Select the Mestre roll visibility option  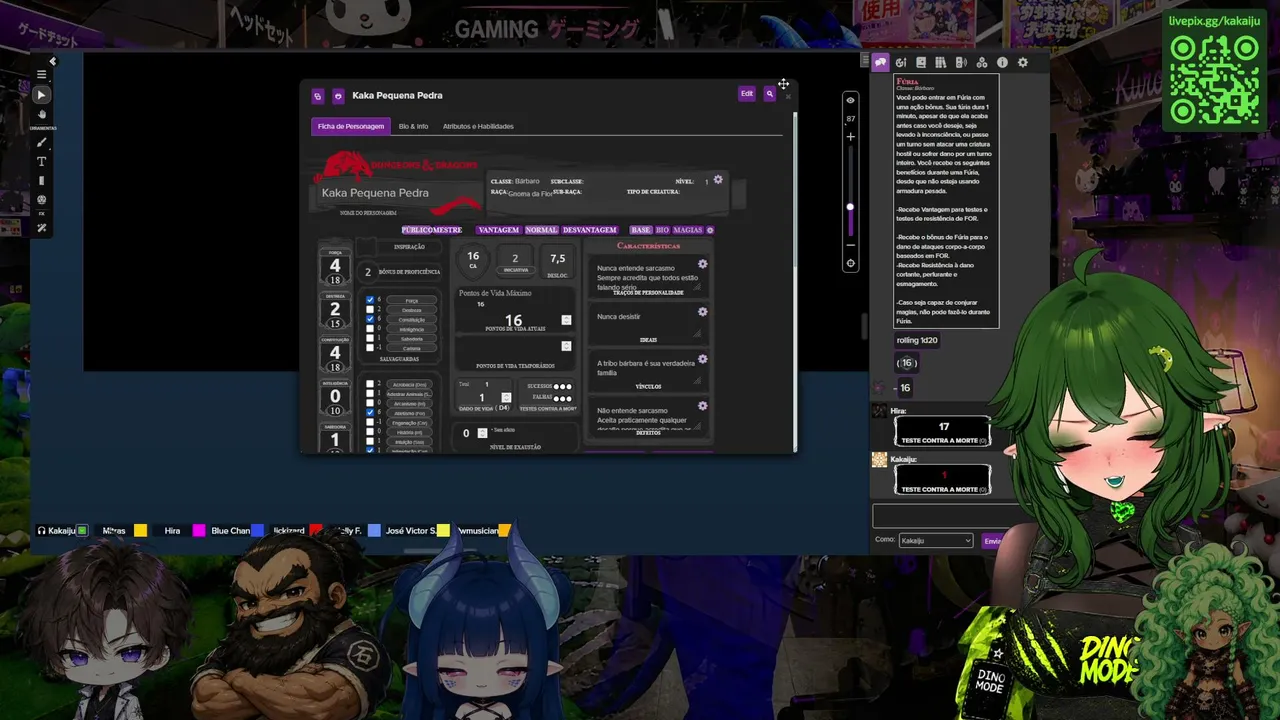447,230
